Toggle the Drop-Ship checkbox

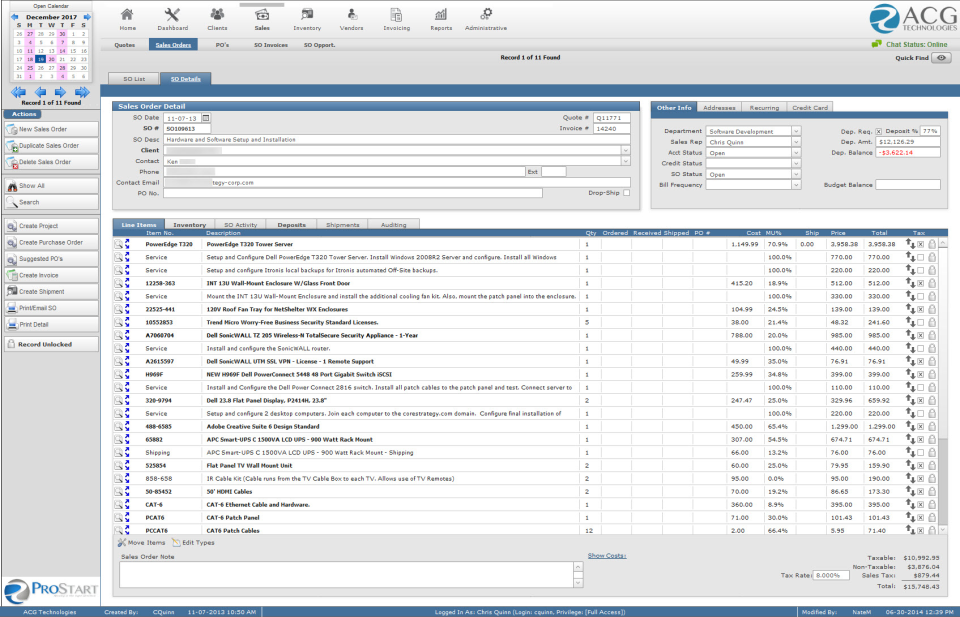click(x=626, y=193)
